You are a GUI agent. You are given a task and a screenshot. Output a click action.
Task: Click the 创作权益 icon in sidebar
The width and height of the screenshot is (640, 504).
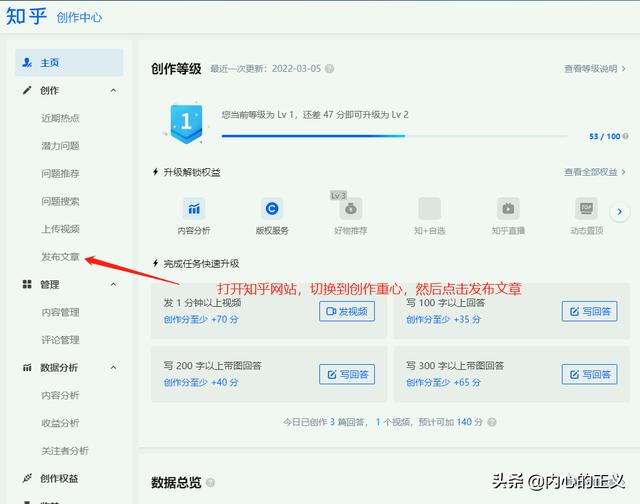[27, 478]
